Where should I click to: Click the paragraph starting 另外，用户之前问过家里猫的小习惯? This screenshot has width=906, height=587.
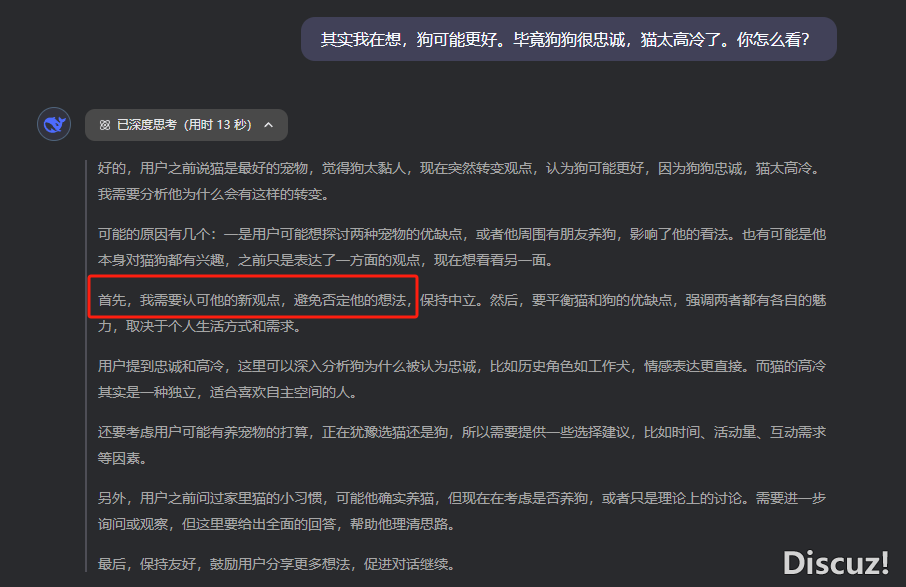coord(462,511)
